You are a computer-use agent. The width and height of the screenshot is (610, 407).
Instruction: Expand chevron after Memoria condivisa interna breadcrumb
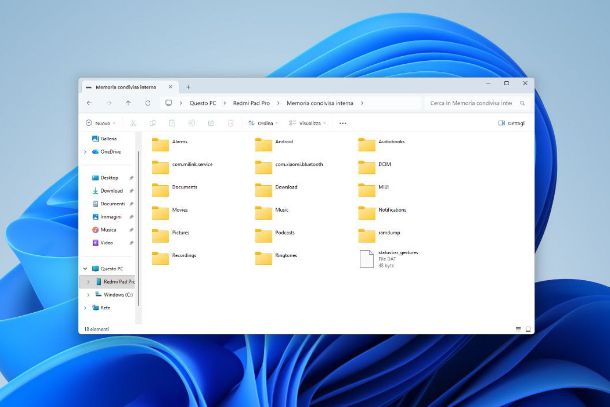click(362, 103)
